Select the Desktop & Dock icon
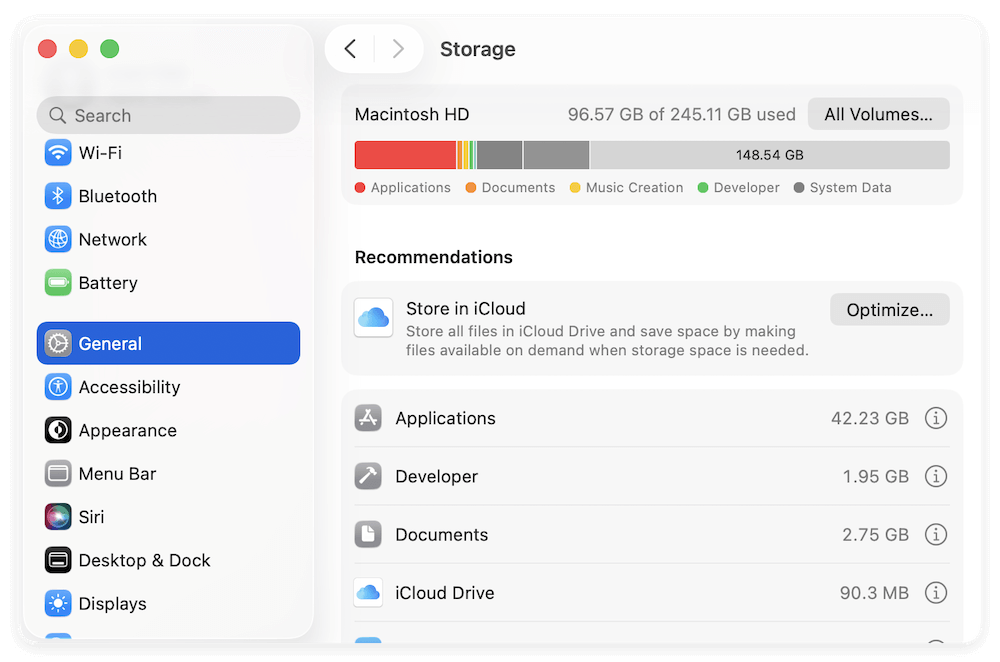Screen dimensions: 1000x662 coord(58,560)
